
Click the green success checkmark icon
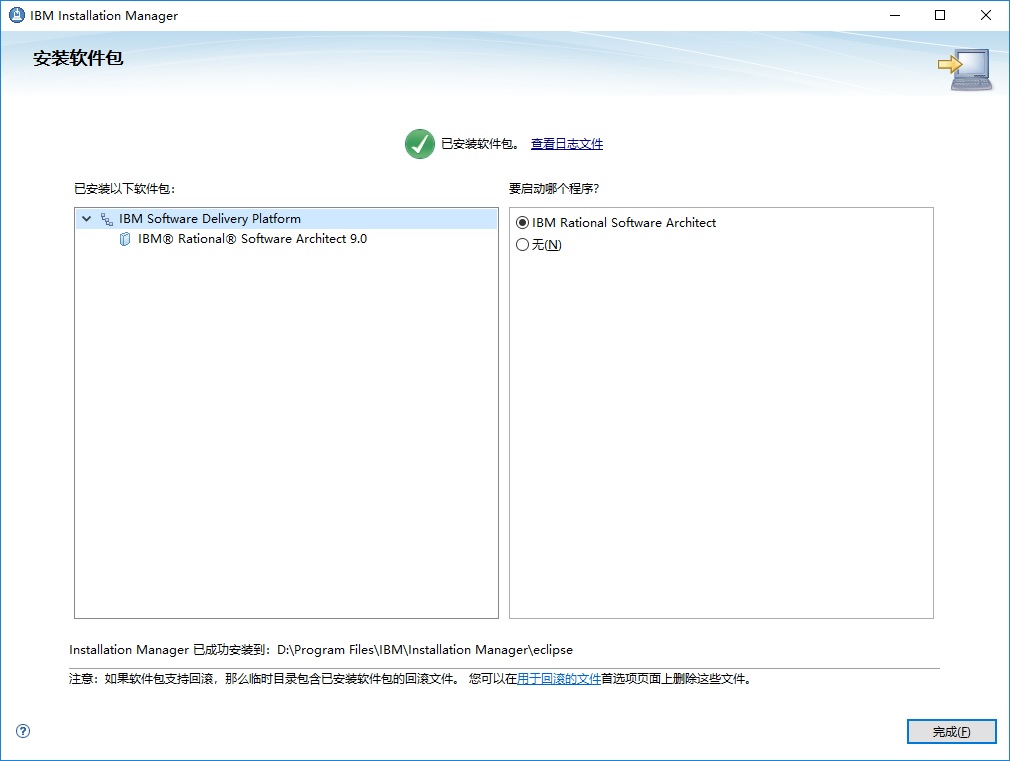(x=419, y=143)
